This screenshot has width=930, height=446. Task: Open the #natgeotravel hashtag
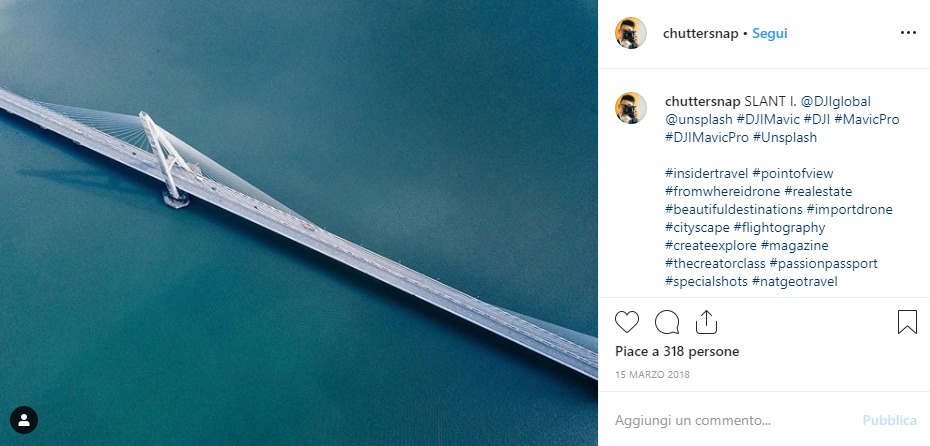pos(795,281)
